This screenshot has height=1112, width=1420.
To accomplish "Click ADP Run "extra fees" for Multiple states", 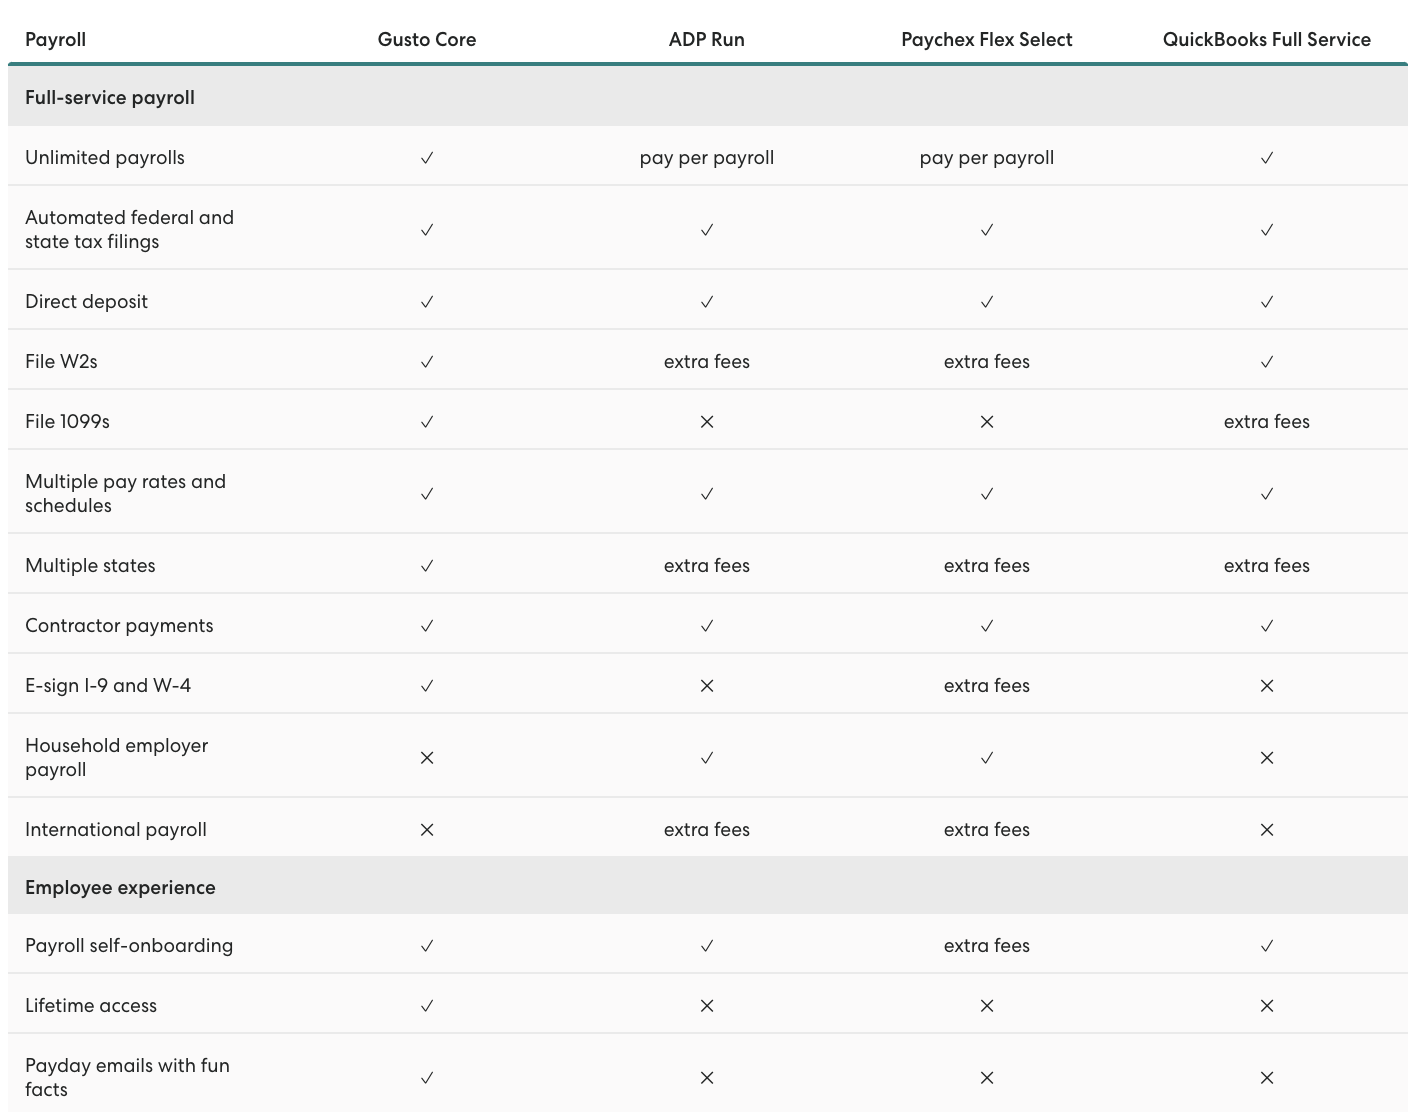I will click(707, 566).
